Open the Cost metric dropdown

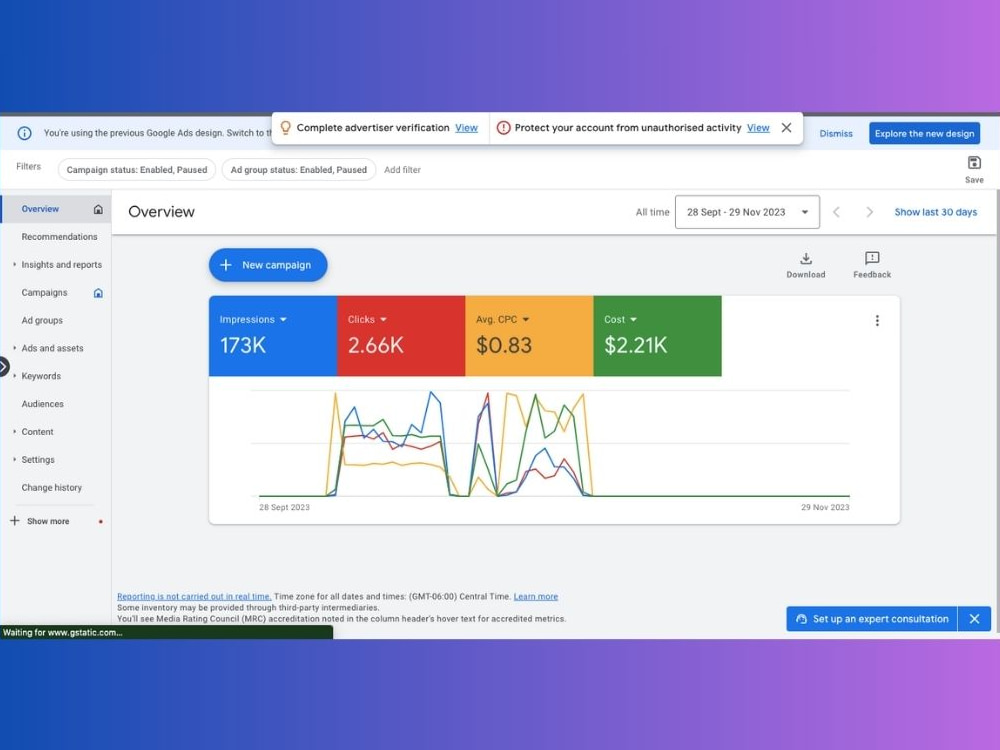click(x=633, y=320)
